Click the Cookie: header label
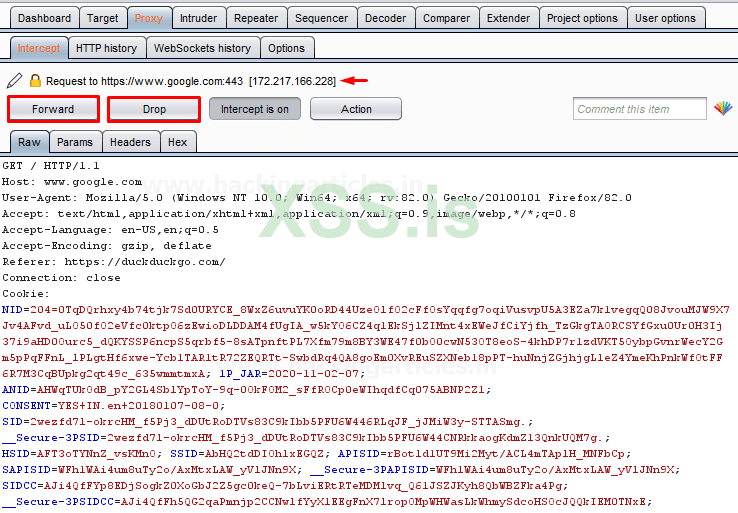Image resolution: width=738 pixels, height=513 pixels. [x=26, y=294]
